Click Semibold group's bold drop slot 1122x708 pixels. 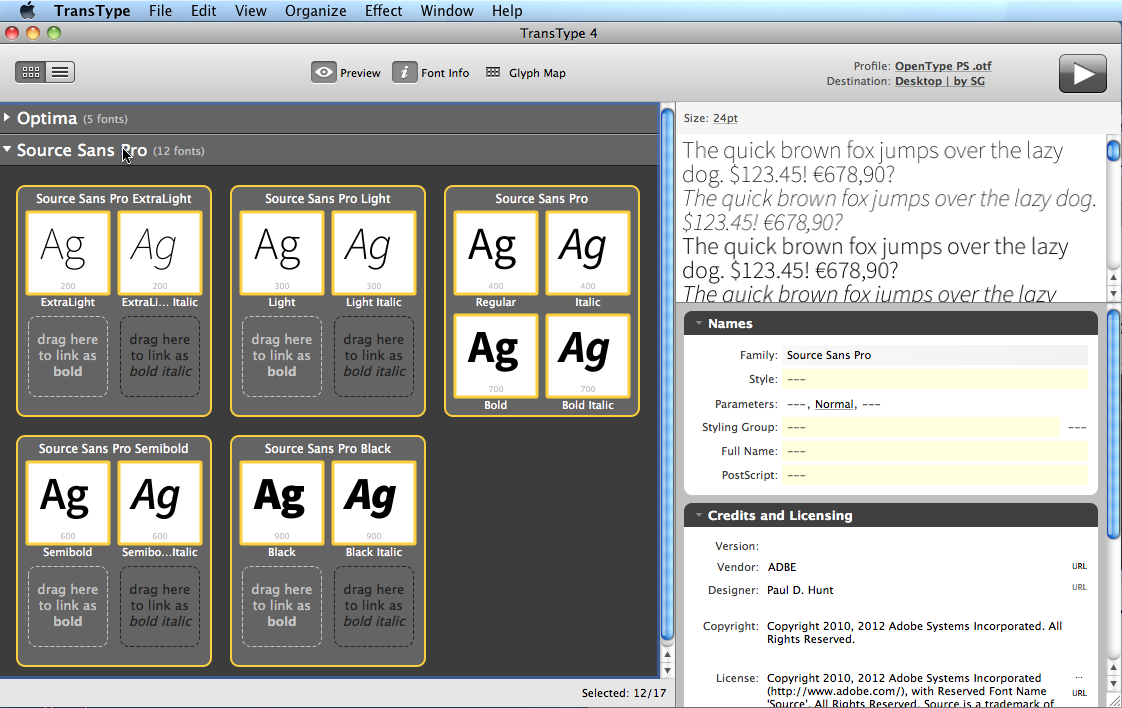[x=68, y=606]
